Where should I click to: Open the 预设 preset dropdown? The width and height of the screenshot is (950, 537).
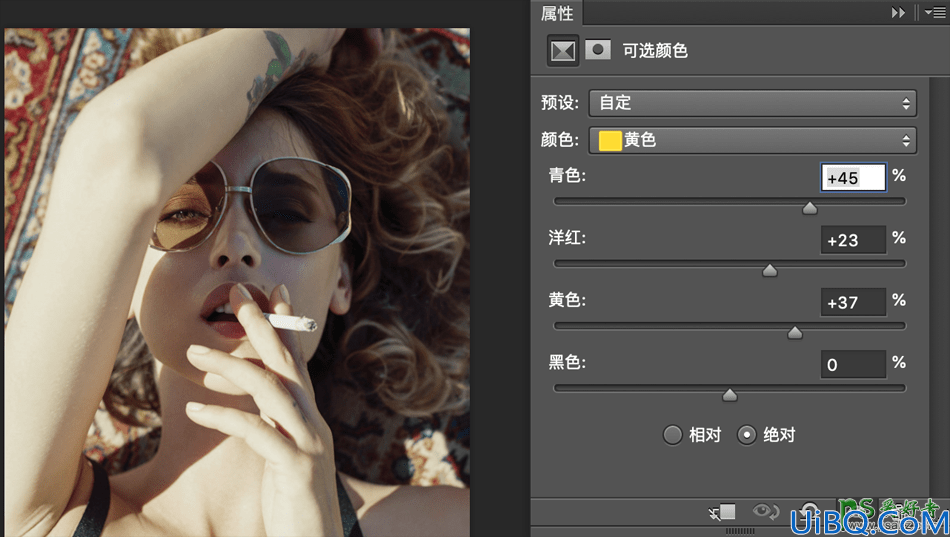pos(752,103)
